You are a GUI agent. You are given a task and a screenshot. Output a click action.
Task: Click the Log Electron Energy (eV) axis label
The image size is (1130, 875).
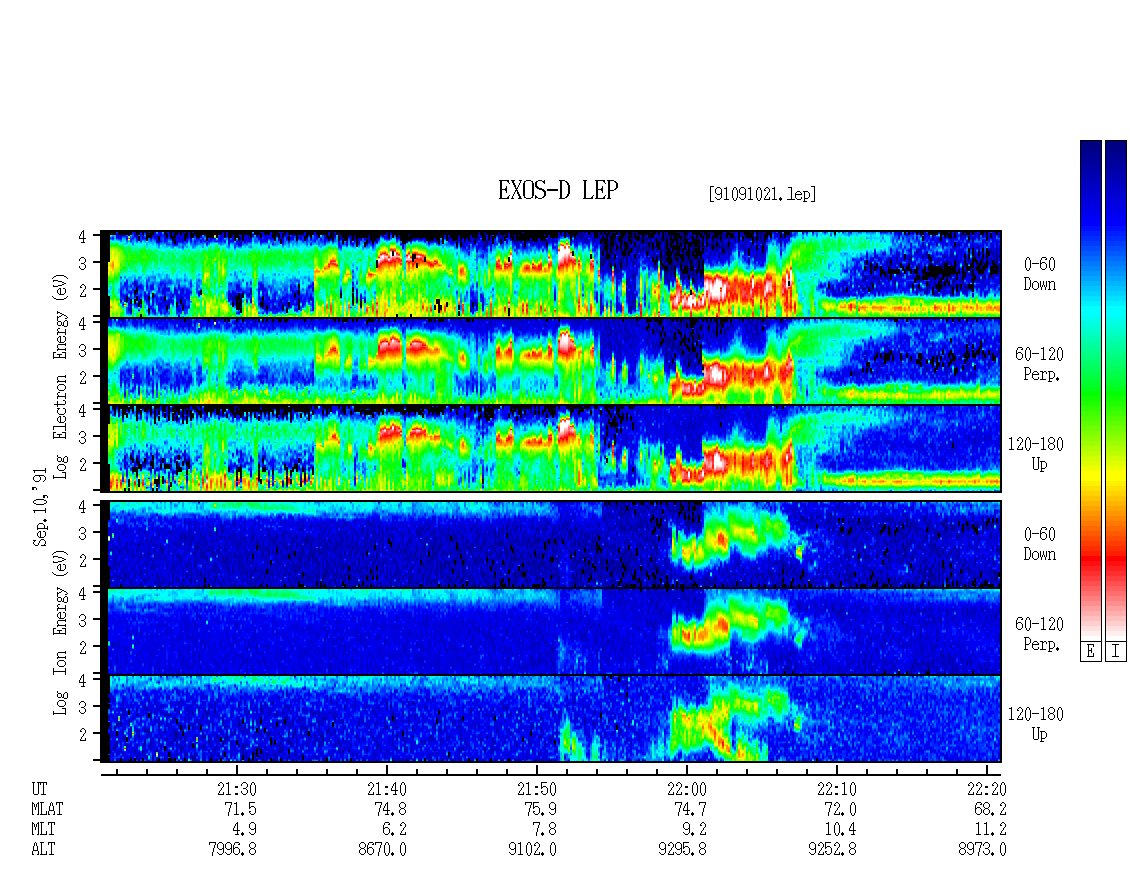coord(60,376)
